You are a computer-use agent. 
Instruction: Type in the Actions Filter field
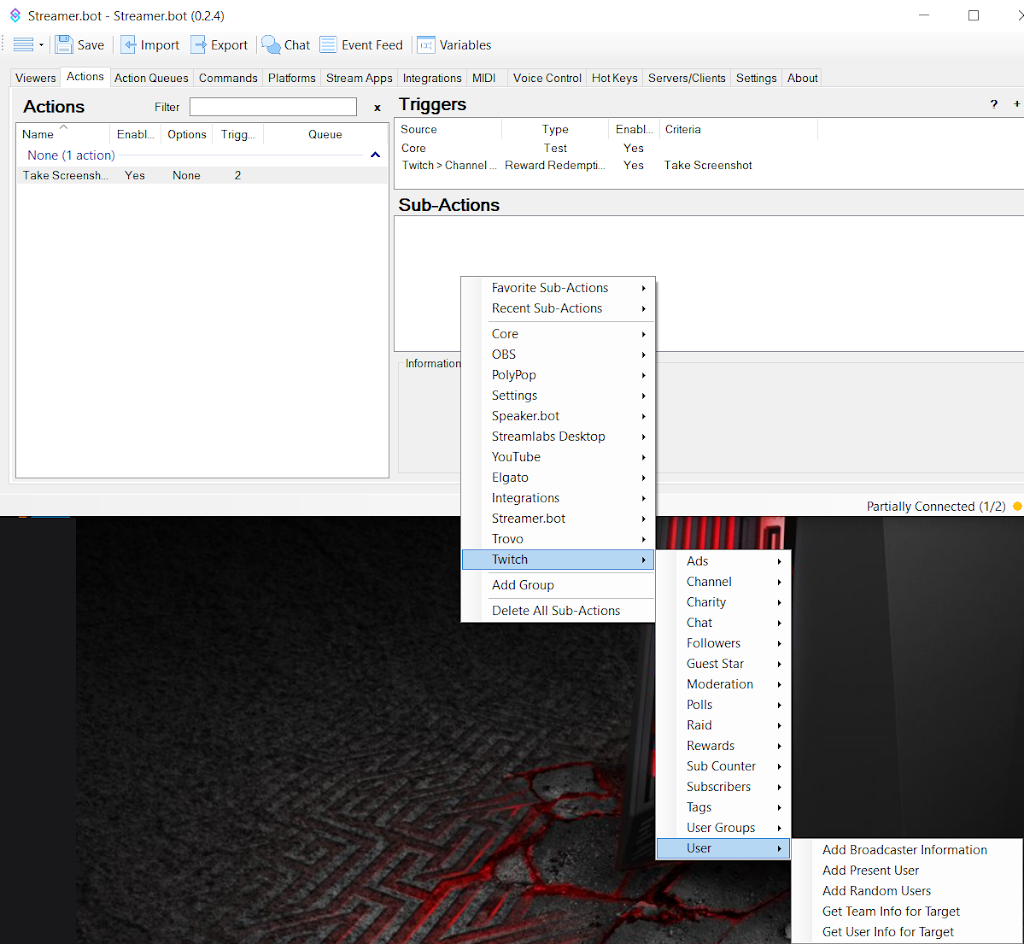point(273,107)
